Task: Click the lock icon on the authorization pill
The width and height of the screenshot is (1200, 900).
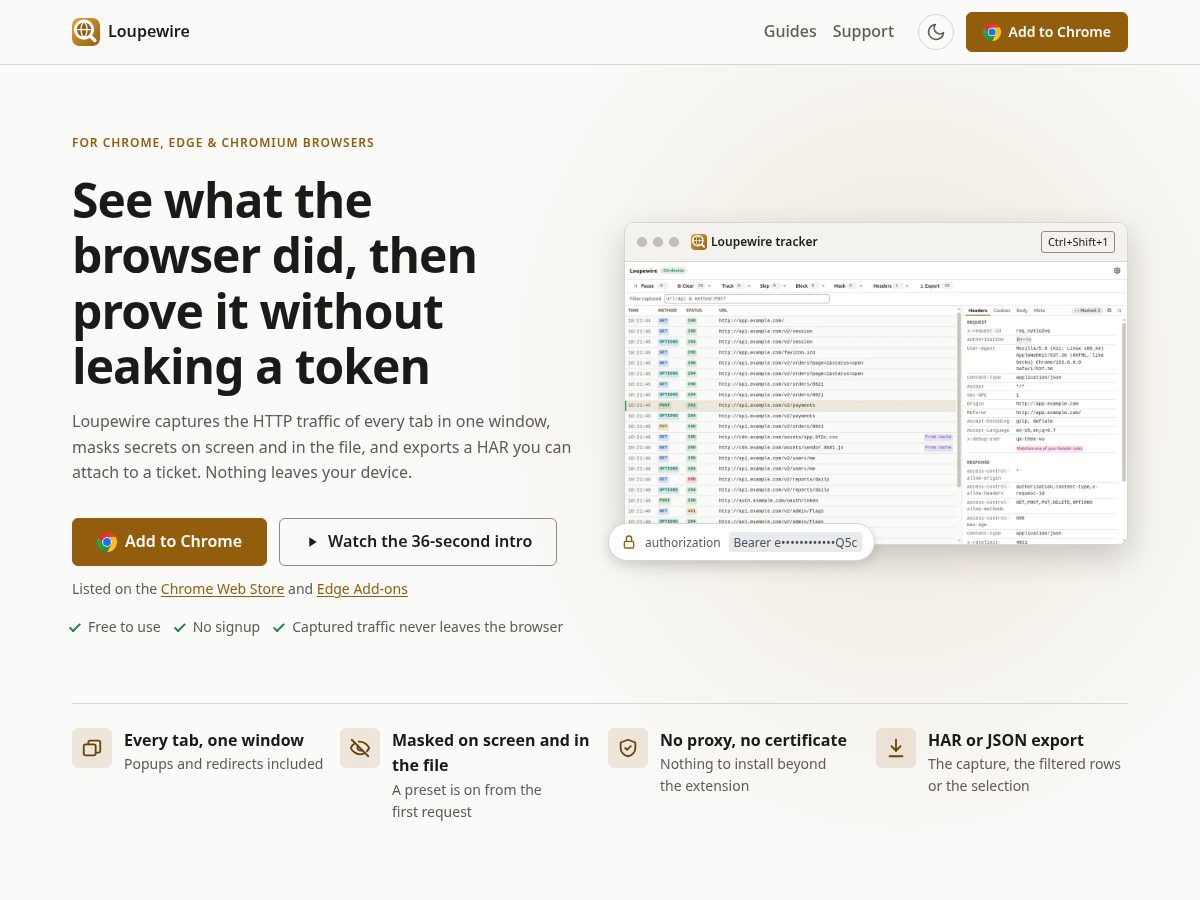Action: (629, 542)
